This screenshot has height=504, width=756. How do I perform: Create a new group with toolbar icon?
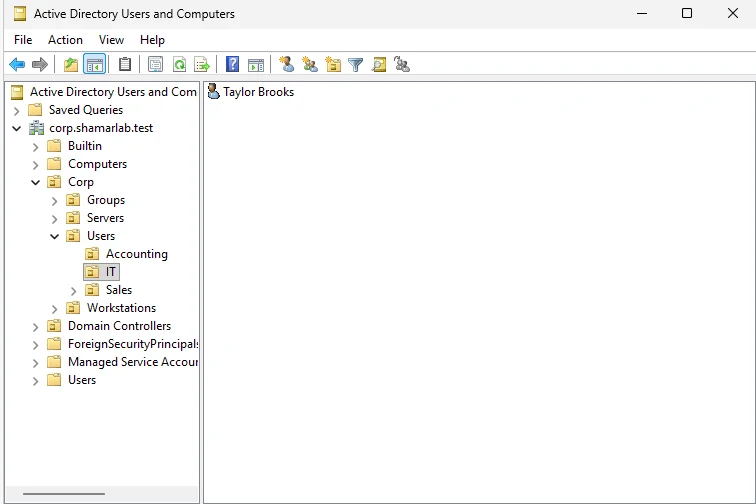(310, 64)
